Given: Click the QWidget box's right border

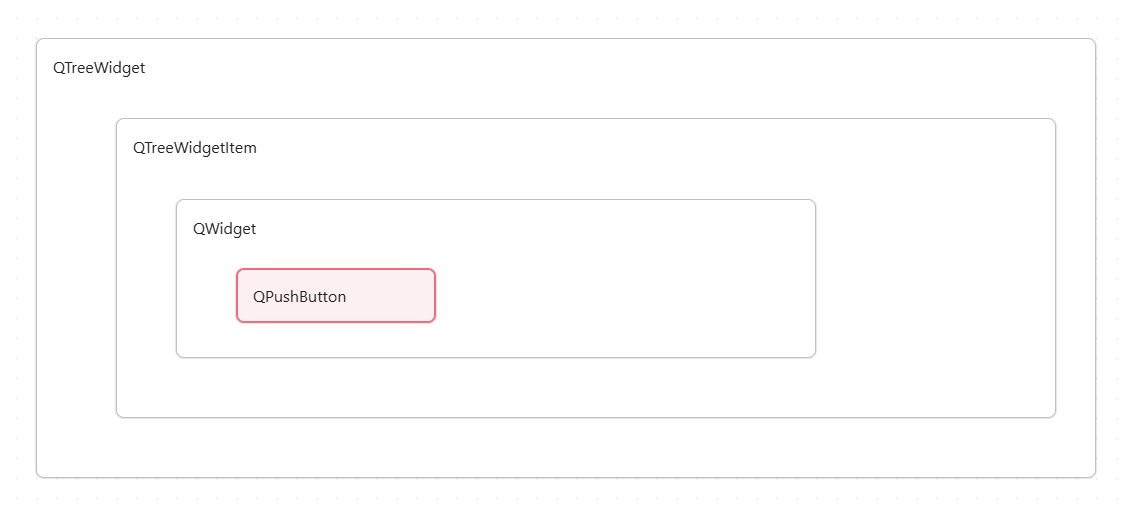Looking at the screenshot, I should 815,280.
